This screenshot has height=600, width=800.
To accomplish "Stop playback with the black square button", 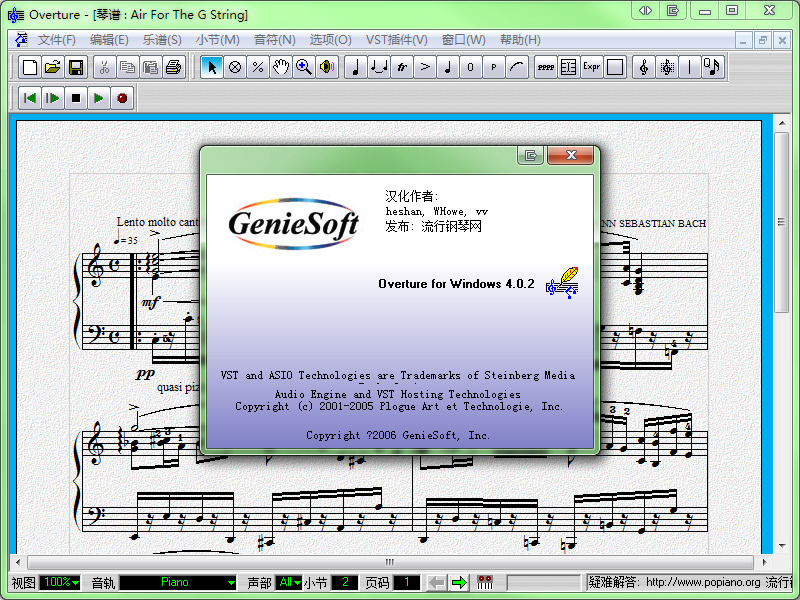I will (x=76, y=98).
